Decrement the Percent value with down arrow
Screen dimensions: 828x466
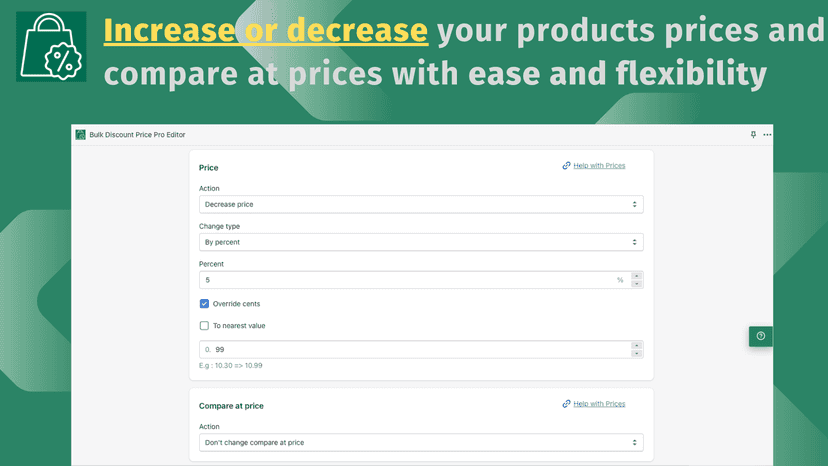click(636, 284)
